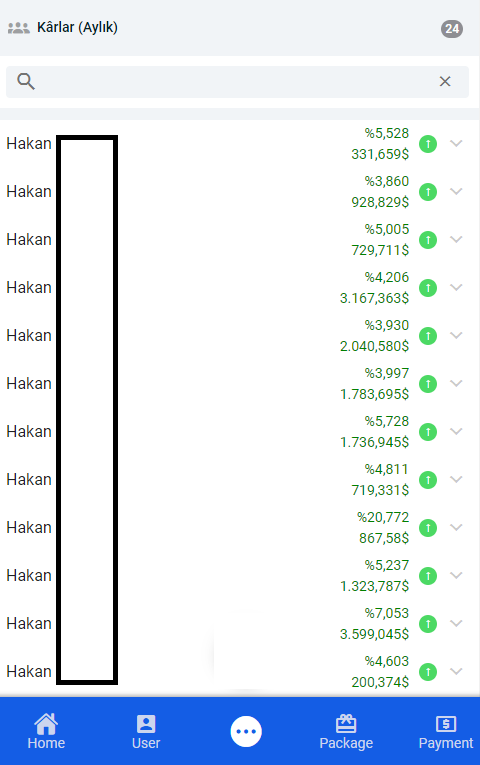Expand the row showing 3.167,363$
Screen dimensions: 480x765
456,287
